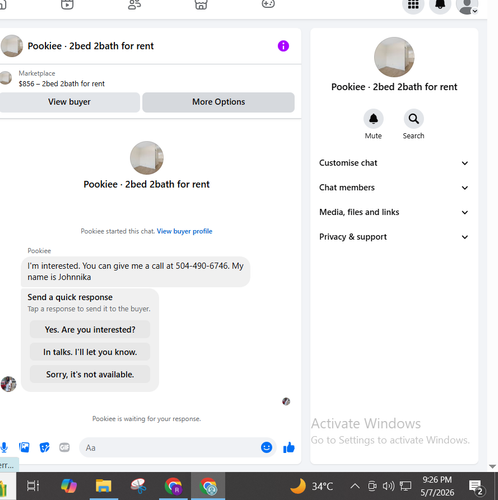Click the voice clip microphone icon
The image size is (498, 500).
4,447
